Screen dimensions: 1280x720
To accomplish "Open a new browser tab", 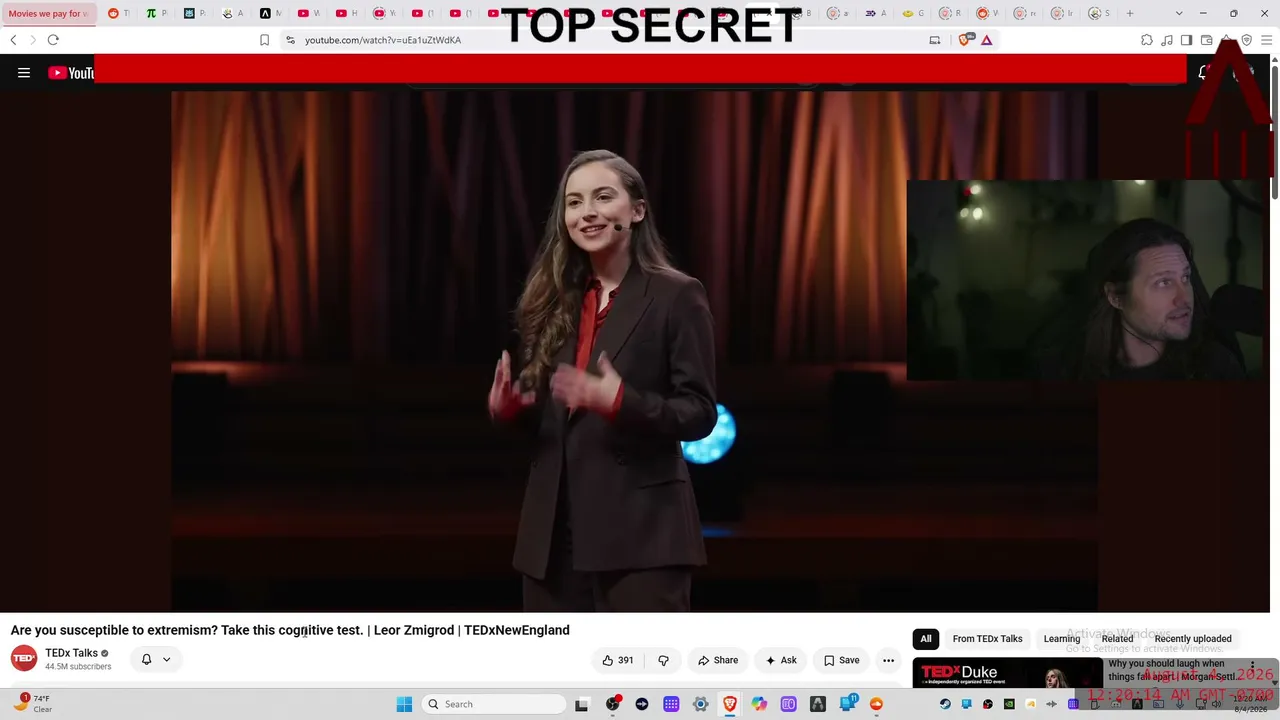I will click(1130, 13).
